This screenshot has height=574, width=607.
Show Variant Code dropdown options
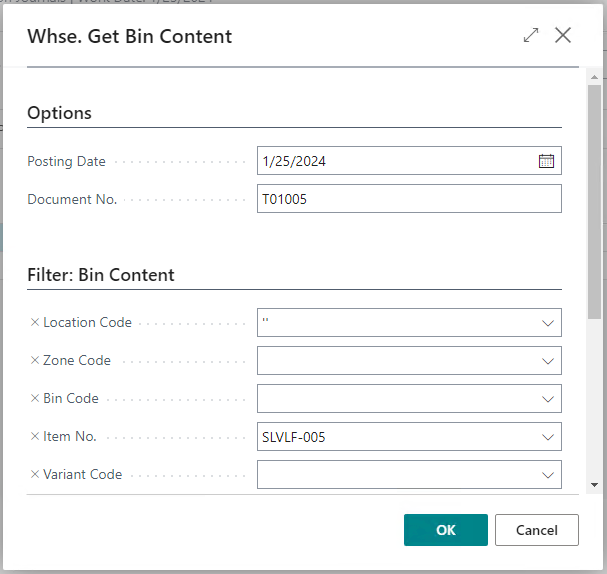point(547,475)
